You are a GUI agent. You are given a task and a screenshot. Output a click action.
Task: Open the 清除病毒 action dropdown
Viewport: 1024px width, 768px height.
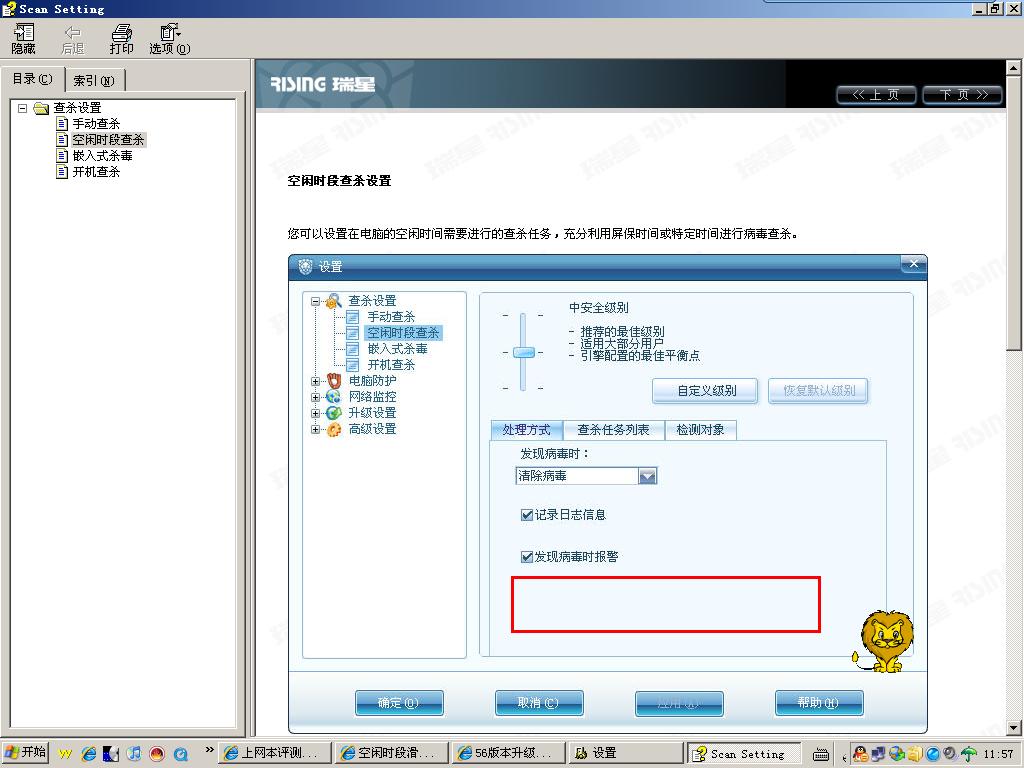coord(647,476)
